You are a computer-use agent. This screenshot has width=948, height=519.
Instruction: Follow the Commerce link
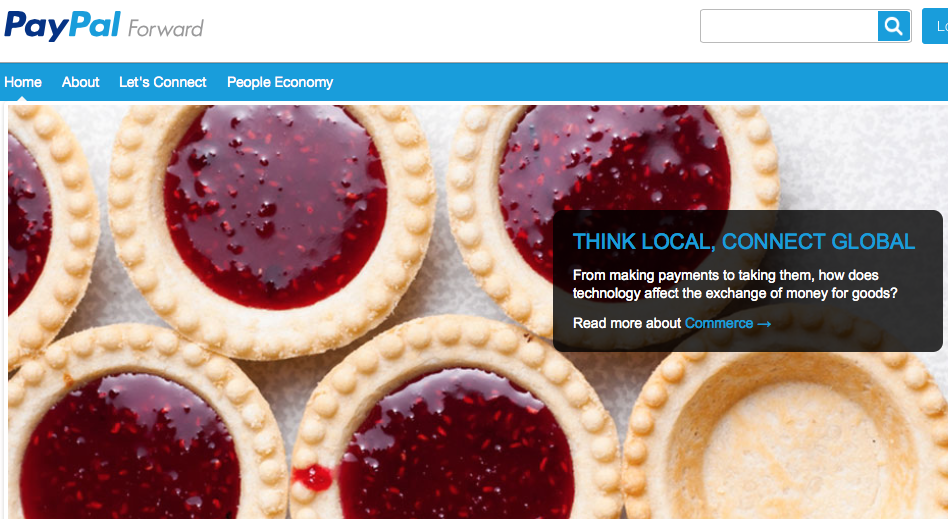719,323
